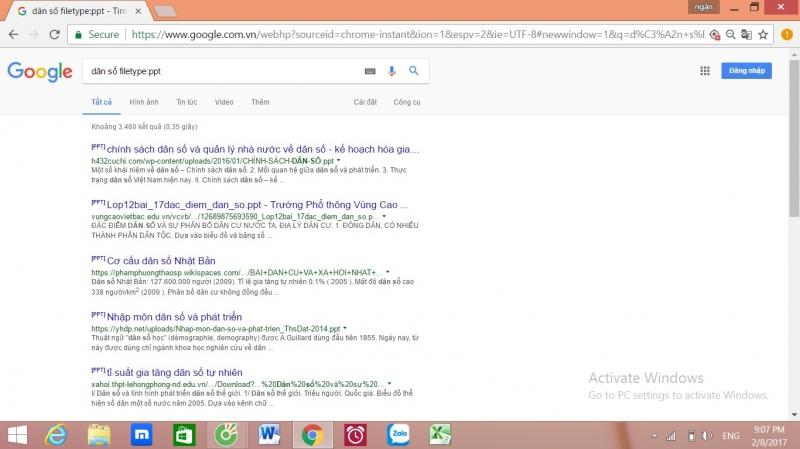Open the Google apps grid
This screenshot has width=800, height=449.
[704, 71]
